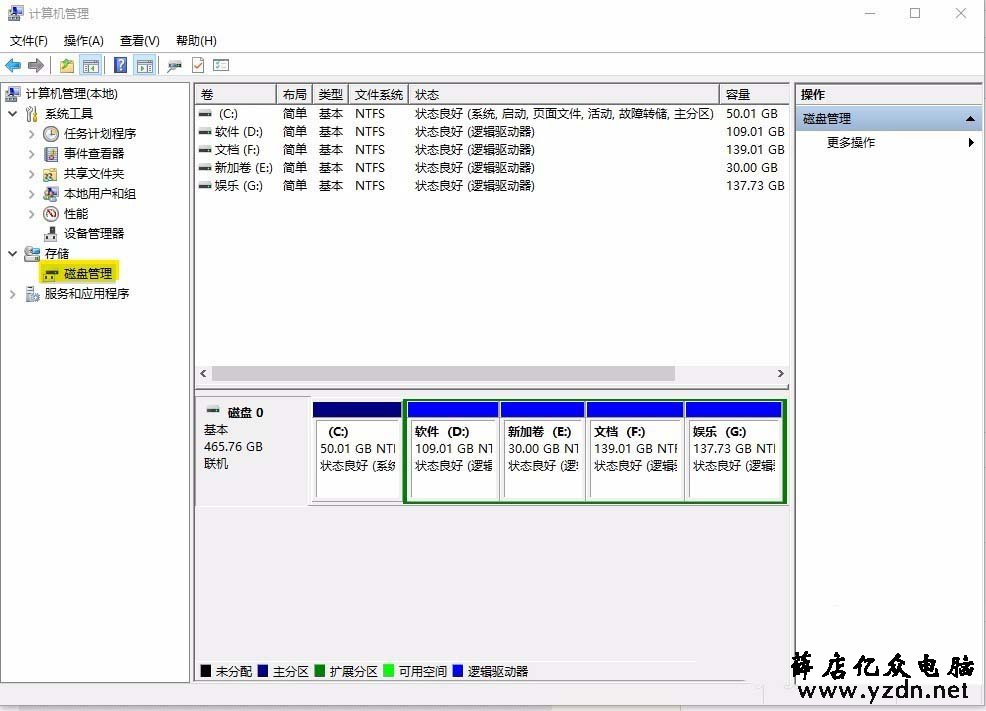Click the horizontal scrollbar thumb in volume list
Image resolution: width=986 pixels, height=711 pixels.
click(x=443, y=373)
